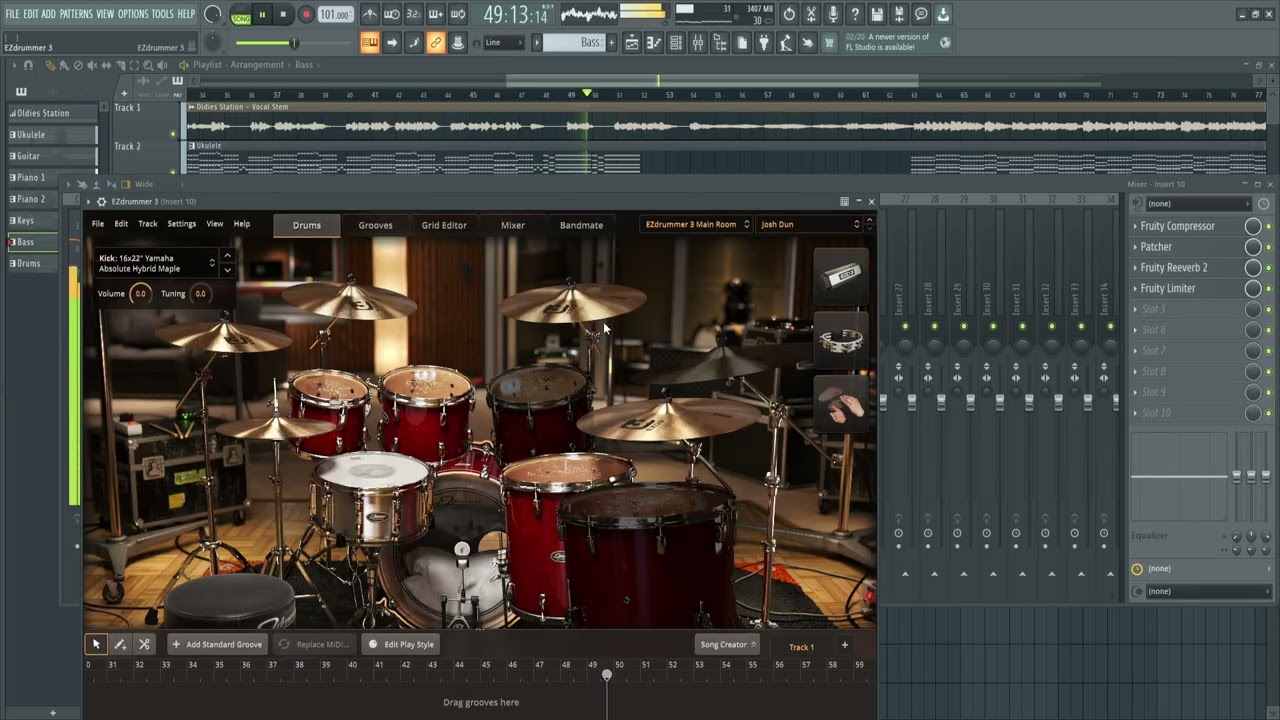Click the render export icon

tap(899, 15)
